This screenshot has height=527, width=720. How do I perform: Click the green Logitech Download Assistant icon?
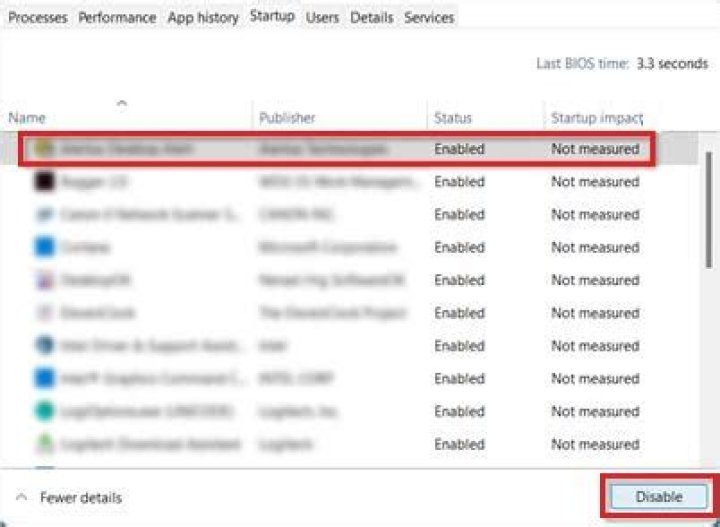tap(43, 444)
